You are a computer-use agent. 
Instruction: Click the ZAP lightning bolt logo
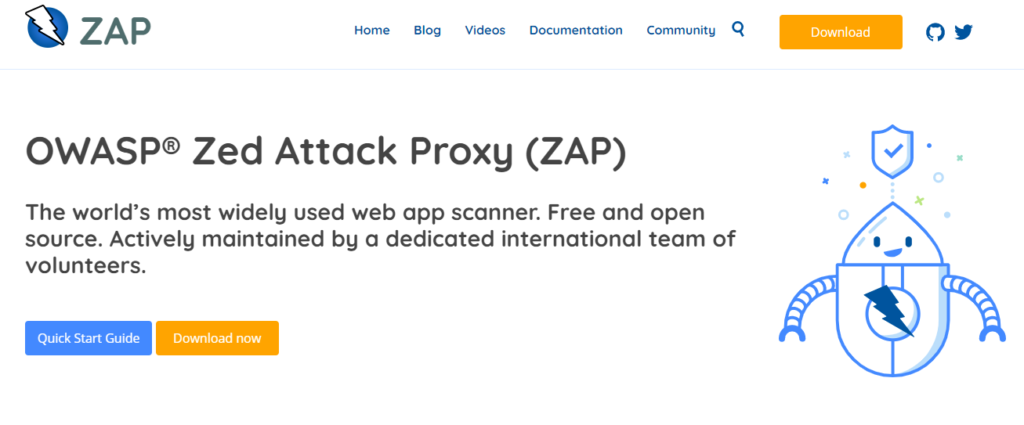(x=46, y=27)
